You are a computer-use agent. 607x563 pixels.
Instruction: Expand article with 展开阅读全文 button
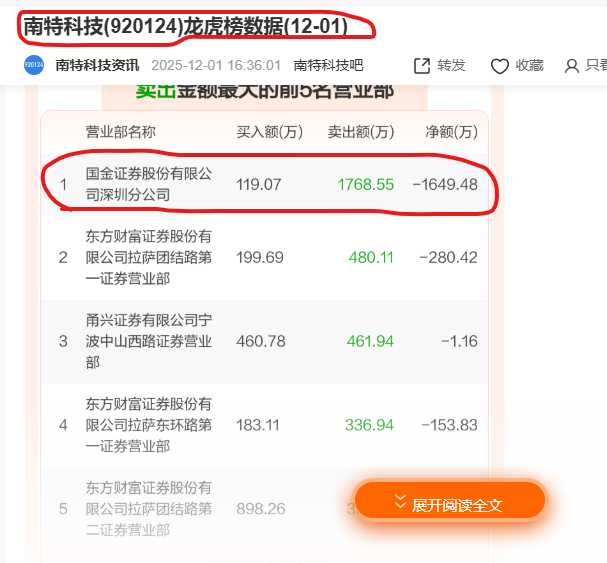click(x=450, y=500)
